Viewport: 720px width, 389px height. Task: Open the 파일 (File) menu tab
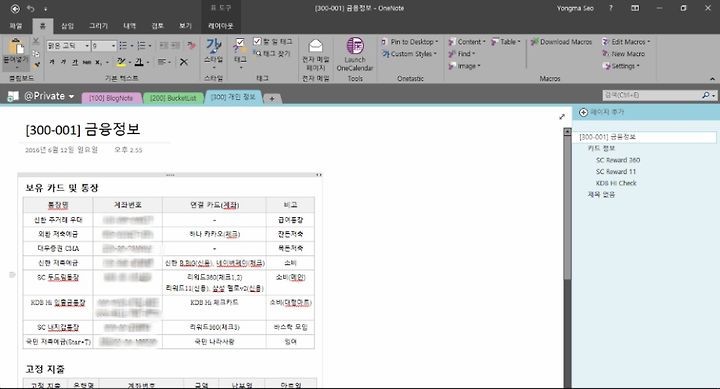[x=16, y=26]
